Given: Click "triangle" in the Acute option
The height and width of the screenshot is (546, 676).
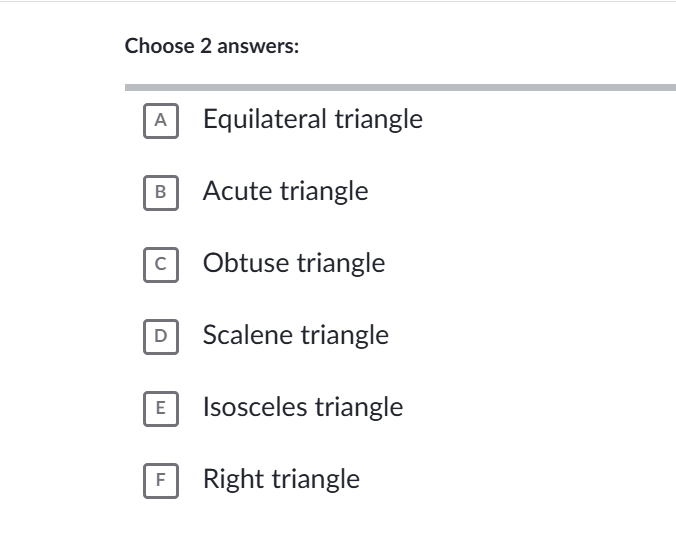Looking at the screenshot, I should 324,191.
